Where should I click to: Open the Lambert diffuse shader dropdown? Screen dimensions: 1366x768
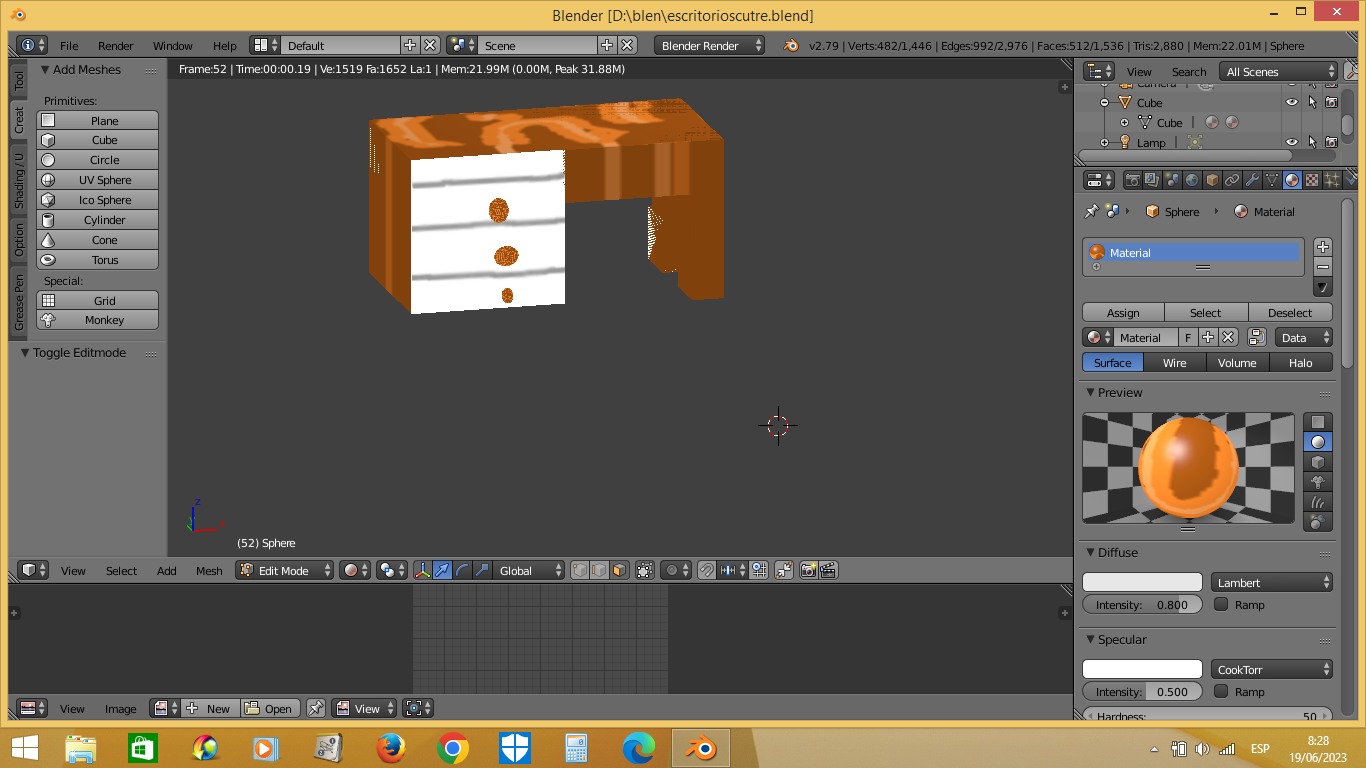[x=1272, y=582]
